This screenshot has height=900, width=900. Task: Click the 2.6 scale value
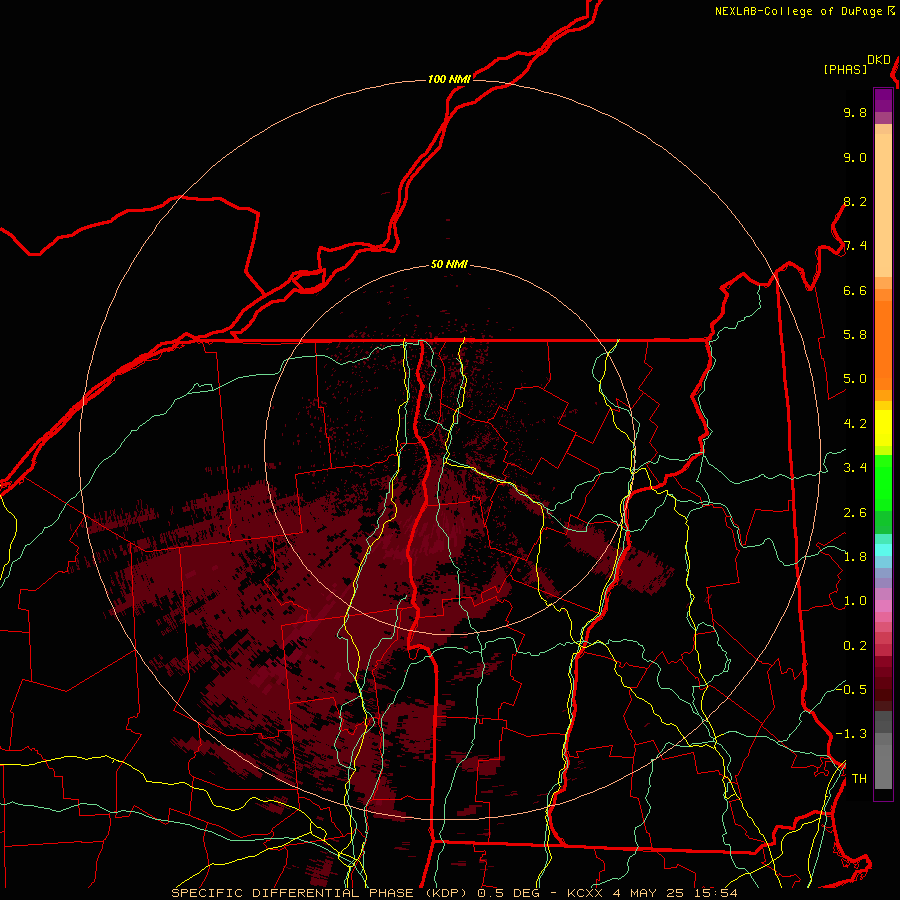(x=855, y=513)
